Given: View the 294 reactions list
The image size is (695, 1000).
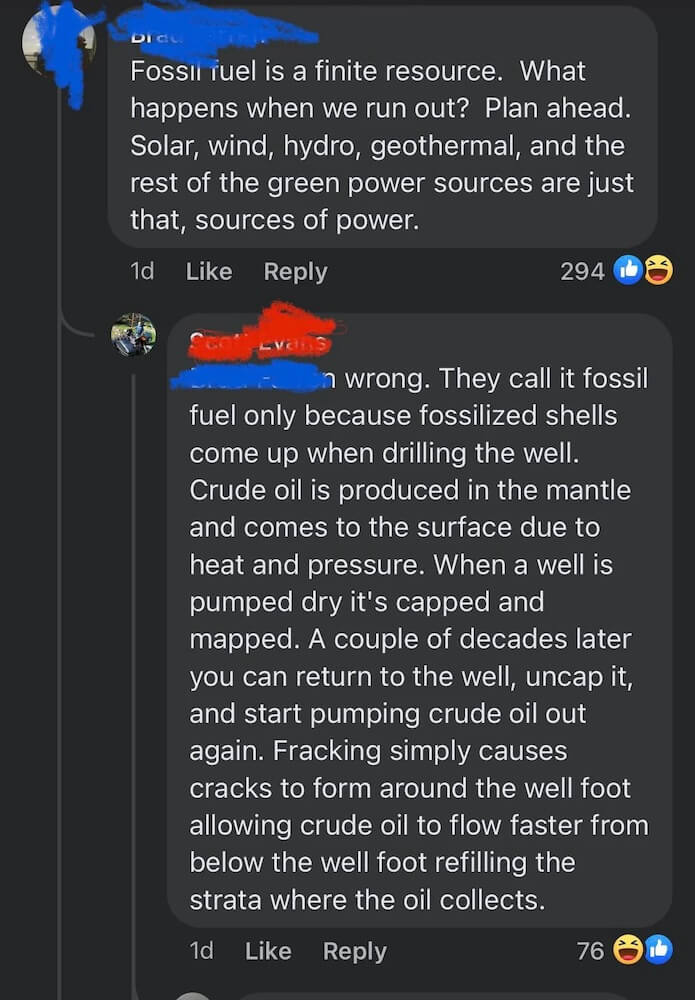Looking at the screenshot, I should (x=582, y=270).
